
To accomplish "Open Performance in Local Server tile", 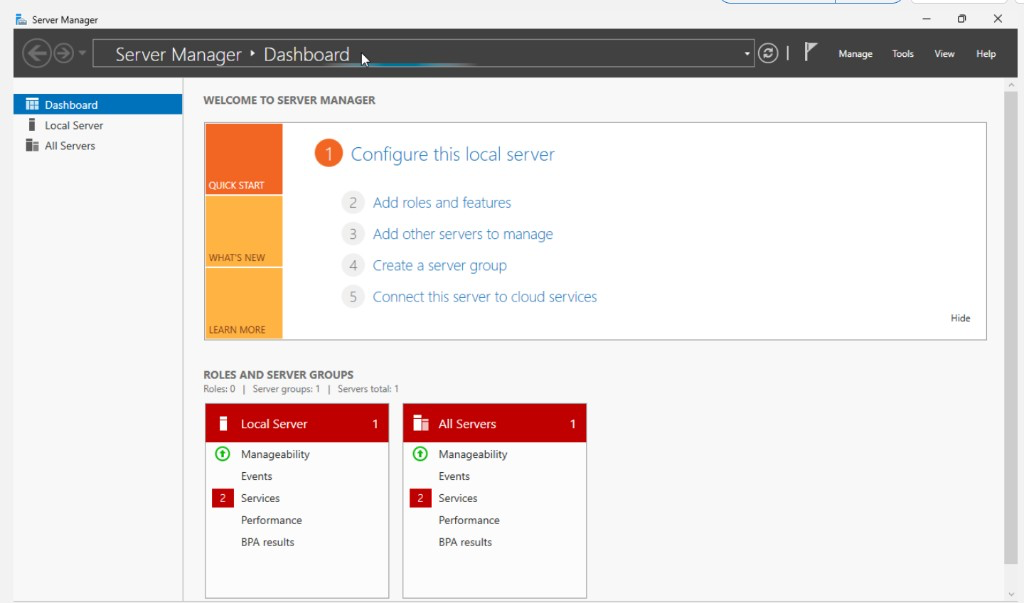I will [271, 520].
